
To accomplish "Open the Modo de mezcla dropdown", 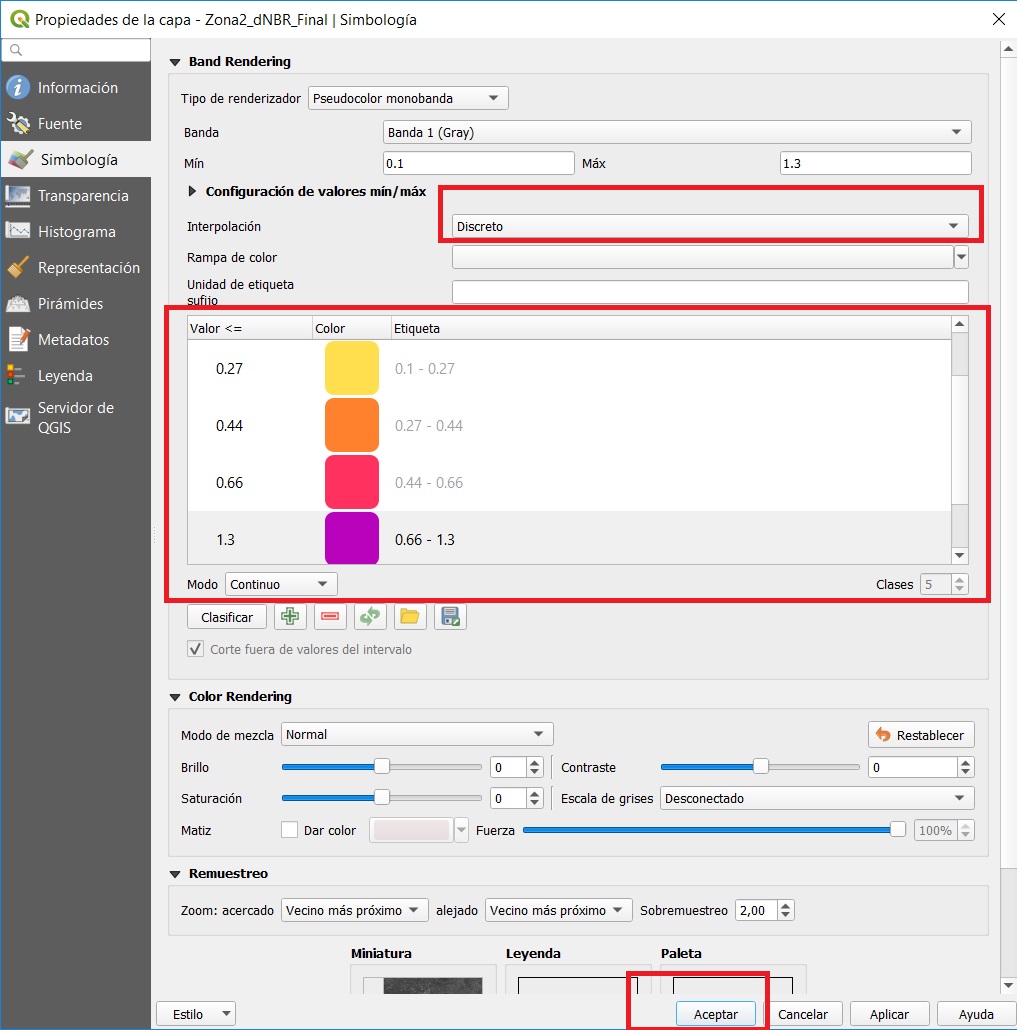I will [x=416, y=734].
